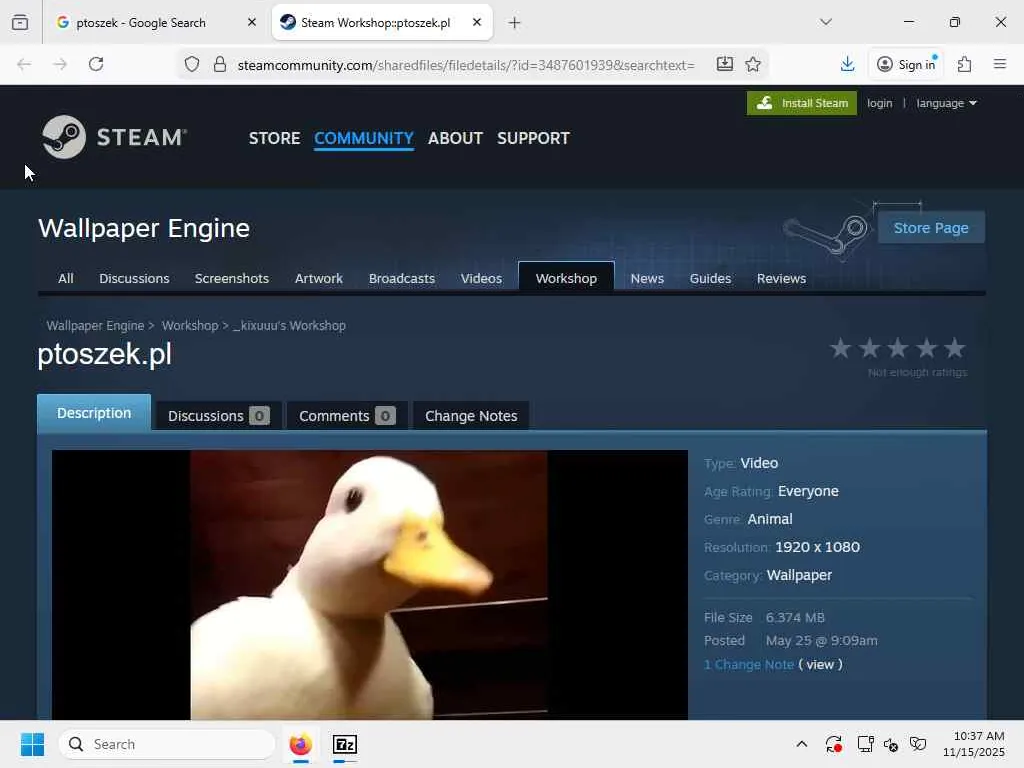Click the network display tray icon

[x=865, y=744]
